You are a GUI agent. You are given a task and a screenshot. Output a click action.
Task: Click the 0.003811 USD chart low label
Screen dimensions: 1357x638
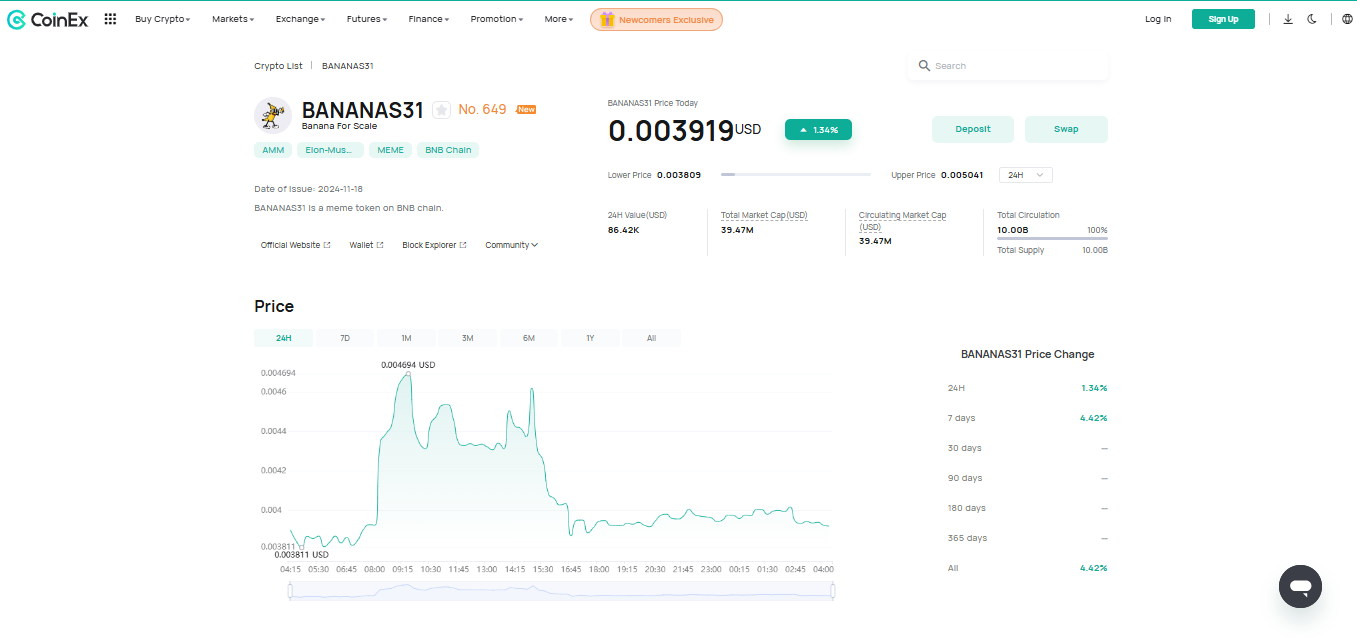tap(301, 554)
